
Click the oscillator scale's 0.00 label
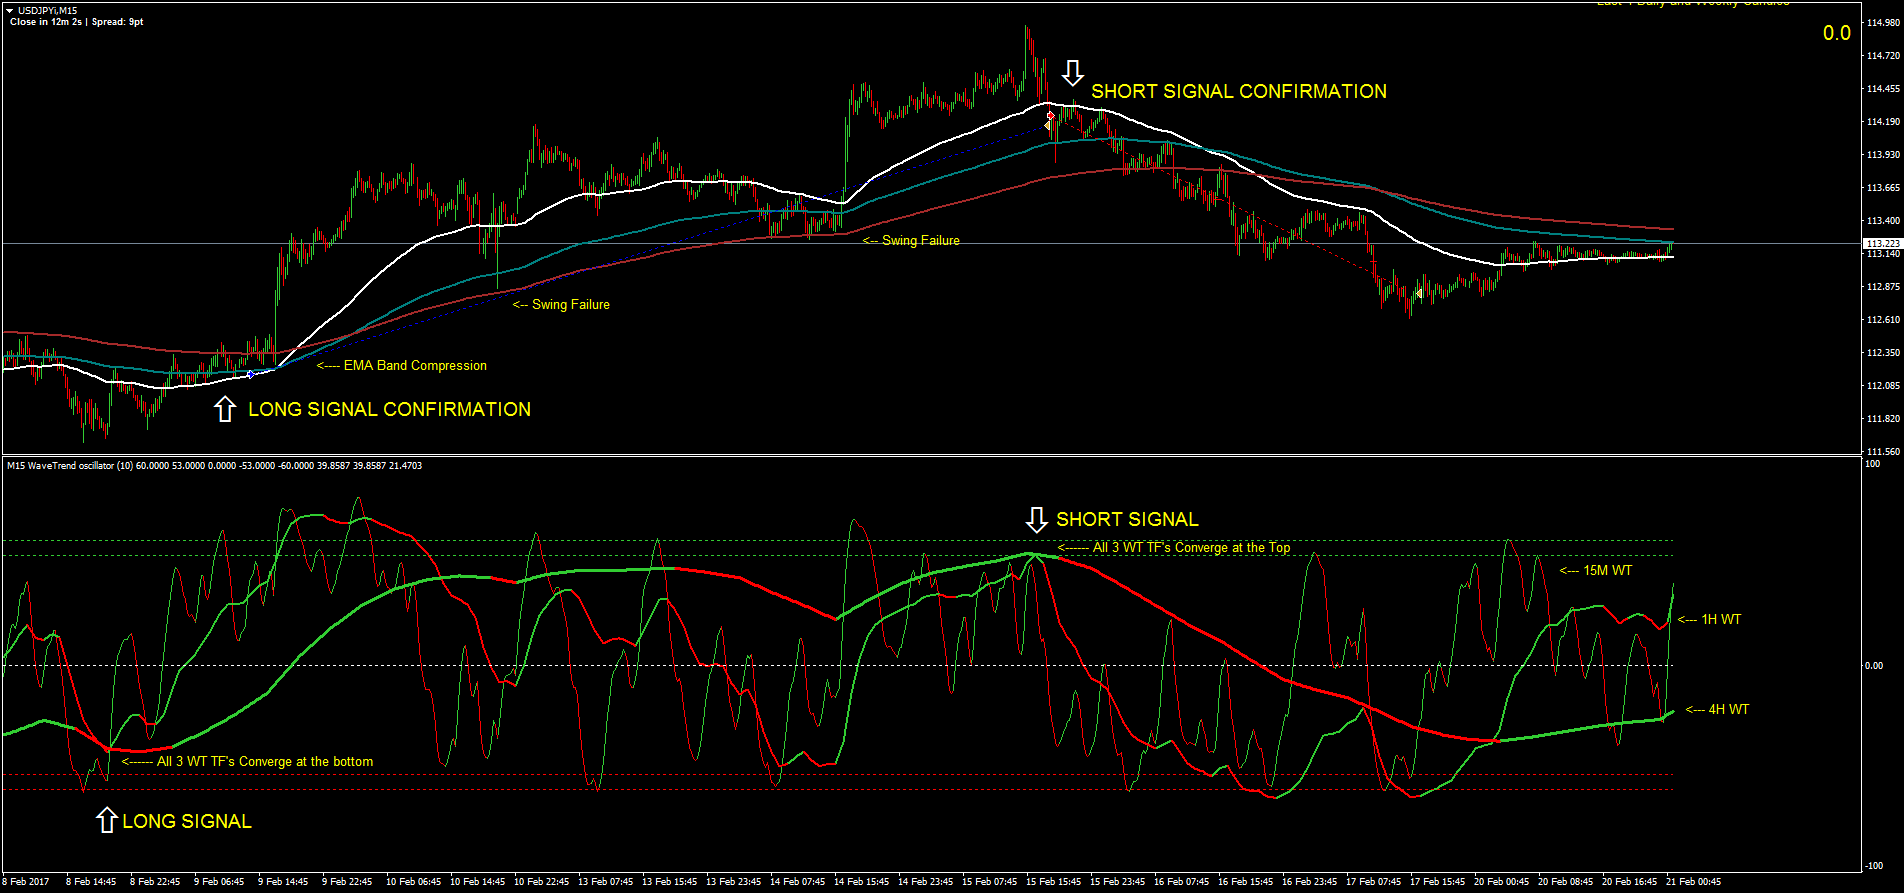(1874, 666)
